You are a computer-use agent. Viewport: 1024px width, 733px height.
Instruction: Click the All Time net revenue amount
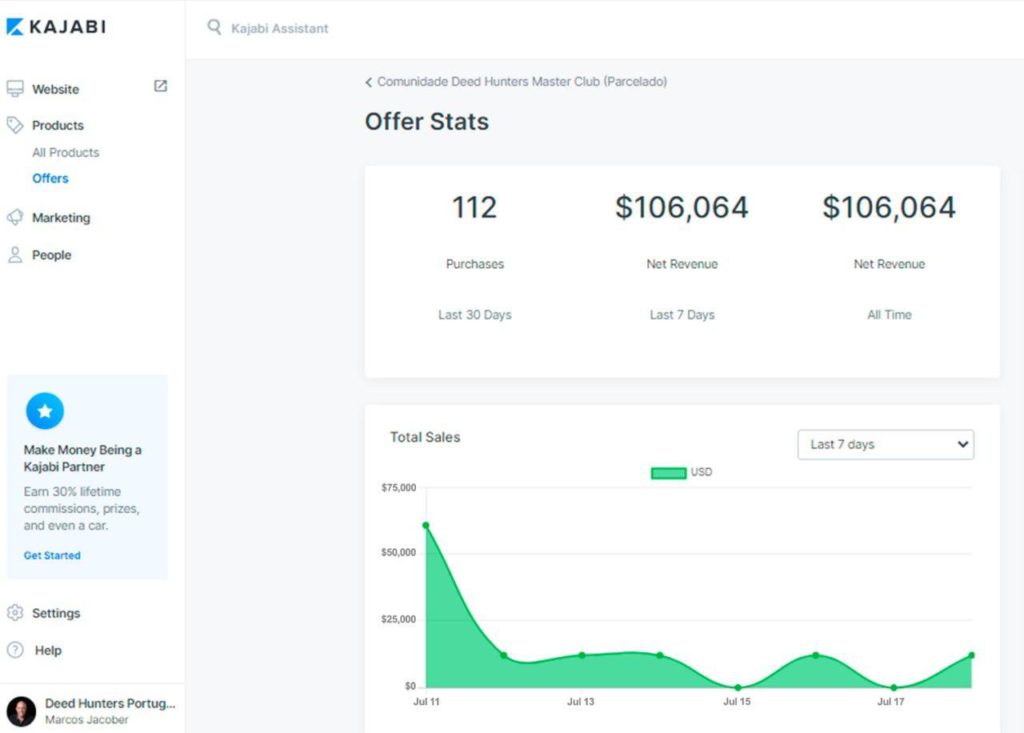[x=889, y=207]
